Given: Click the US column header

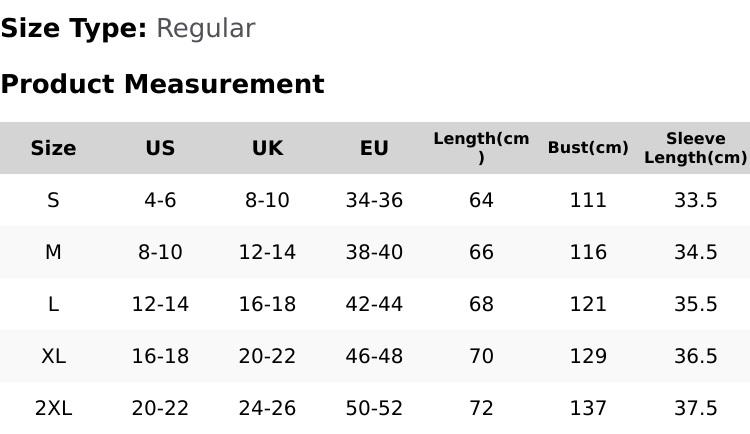Looking at the screenshot, I should [x=160, y=148].
